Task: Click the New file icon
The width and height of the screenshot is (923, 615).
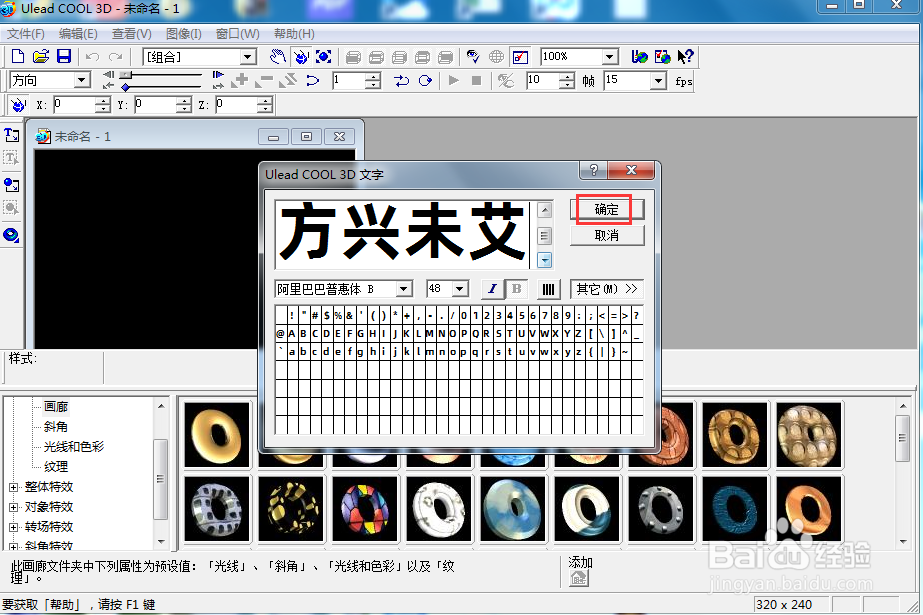Action: click(18, 56)
